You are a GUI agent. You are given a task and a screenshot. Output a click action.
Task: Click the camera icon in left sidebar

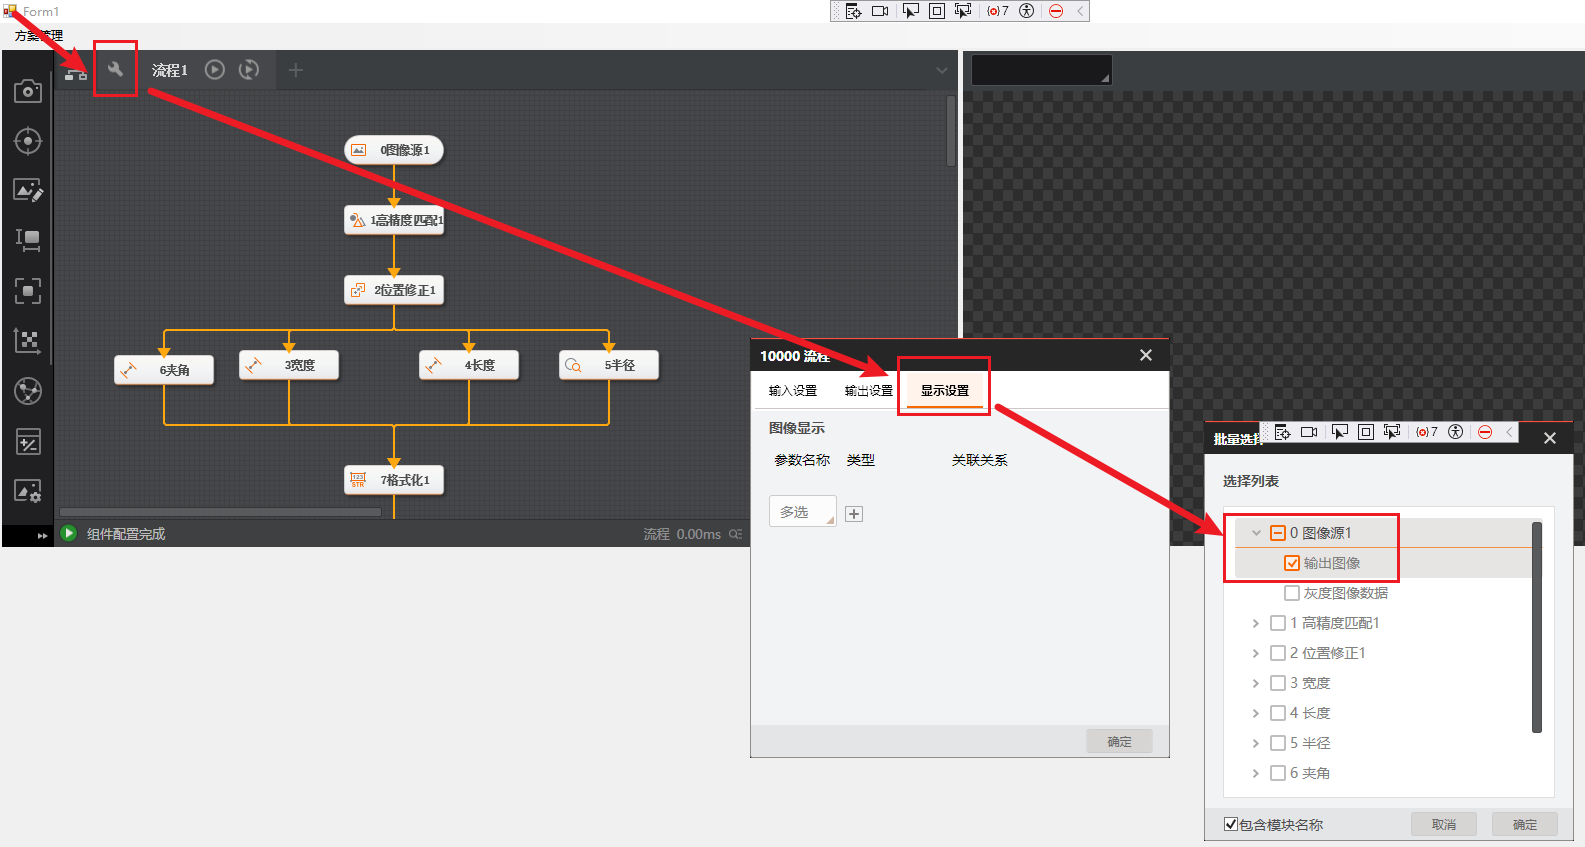28,91
